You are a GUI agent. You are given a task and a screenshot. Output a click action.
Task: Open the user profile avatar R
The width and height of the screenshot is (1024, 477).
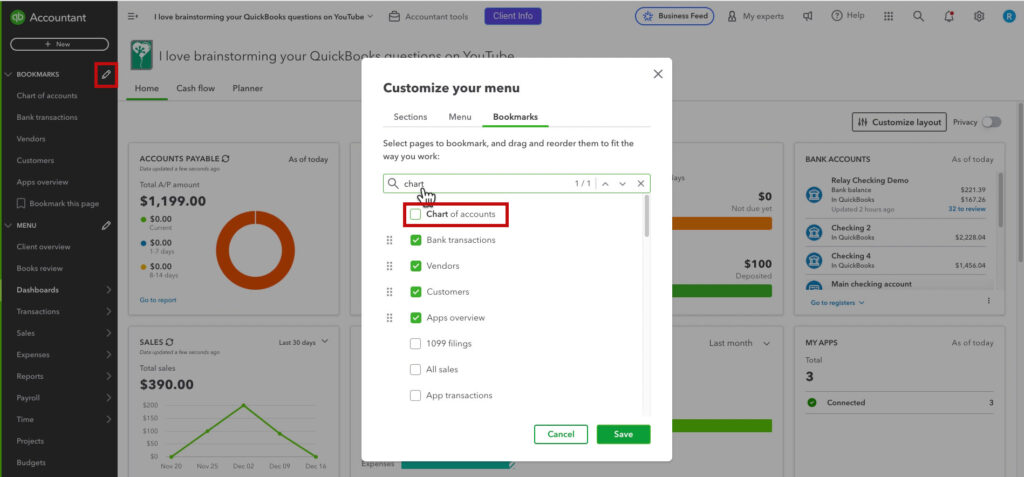[1009, 16]
